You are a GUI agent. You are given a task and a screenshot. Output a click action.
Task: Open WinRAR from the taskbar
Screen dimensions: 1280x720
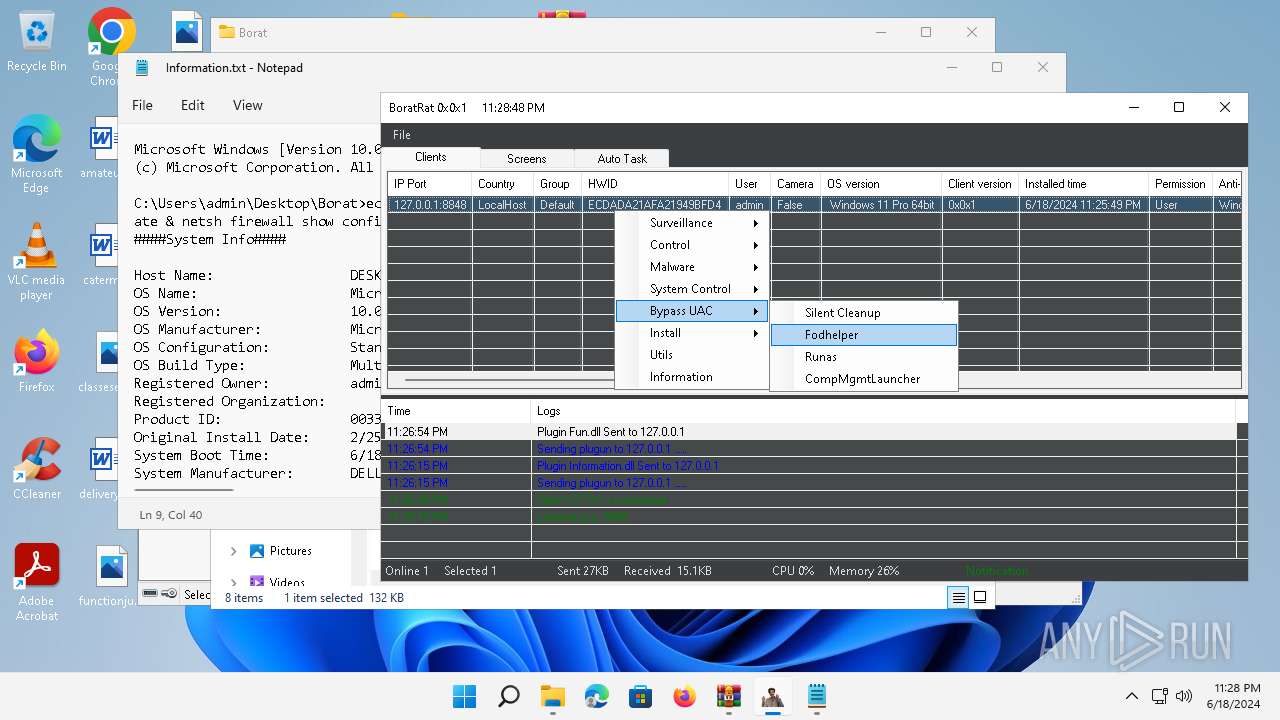click(729, 696)
